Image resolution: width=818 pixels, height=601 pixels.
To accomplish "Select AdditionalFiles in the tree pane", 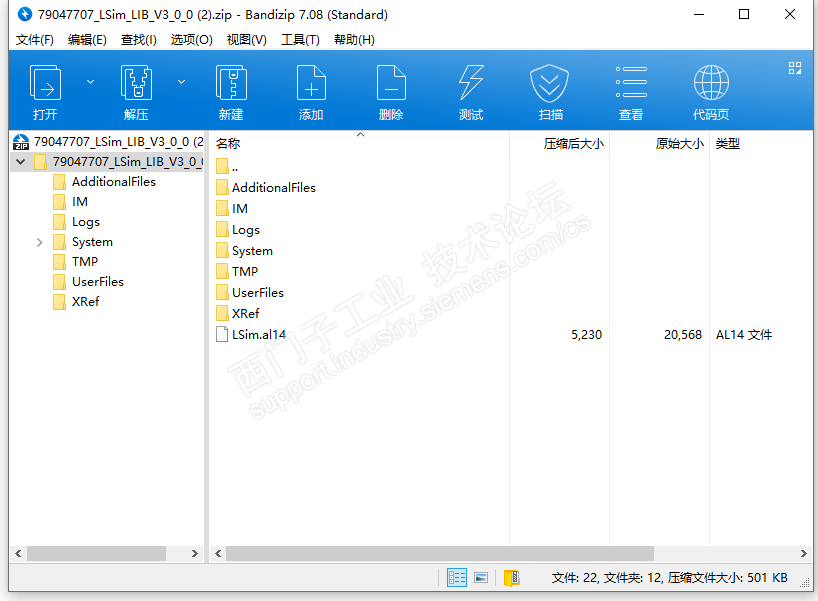I will click(x=114, y=182).
